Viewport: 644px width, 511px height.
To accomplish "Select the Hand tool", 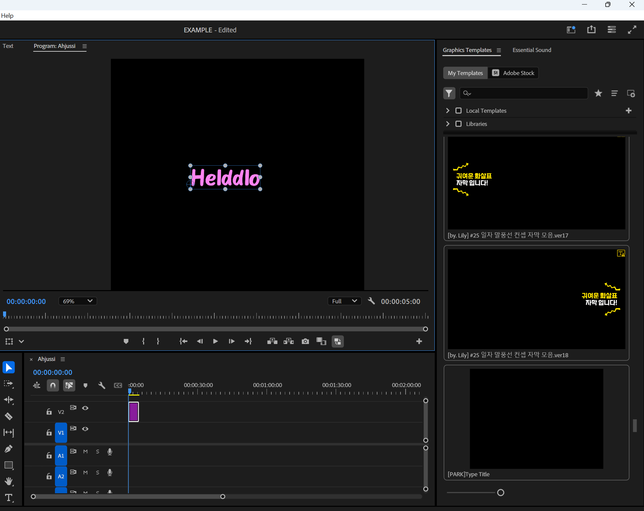I will 9,481.
